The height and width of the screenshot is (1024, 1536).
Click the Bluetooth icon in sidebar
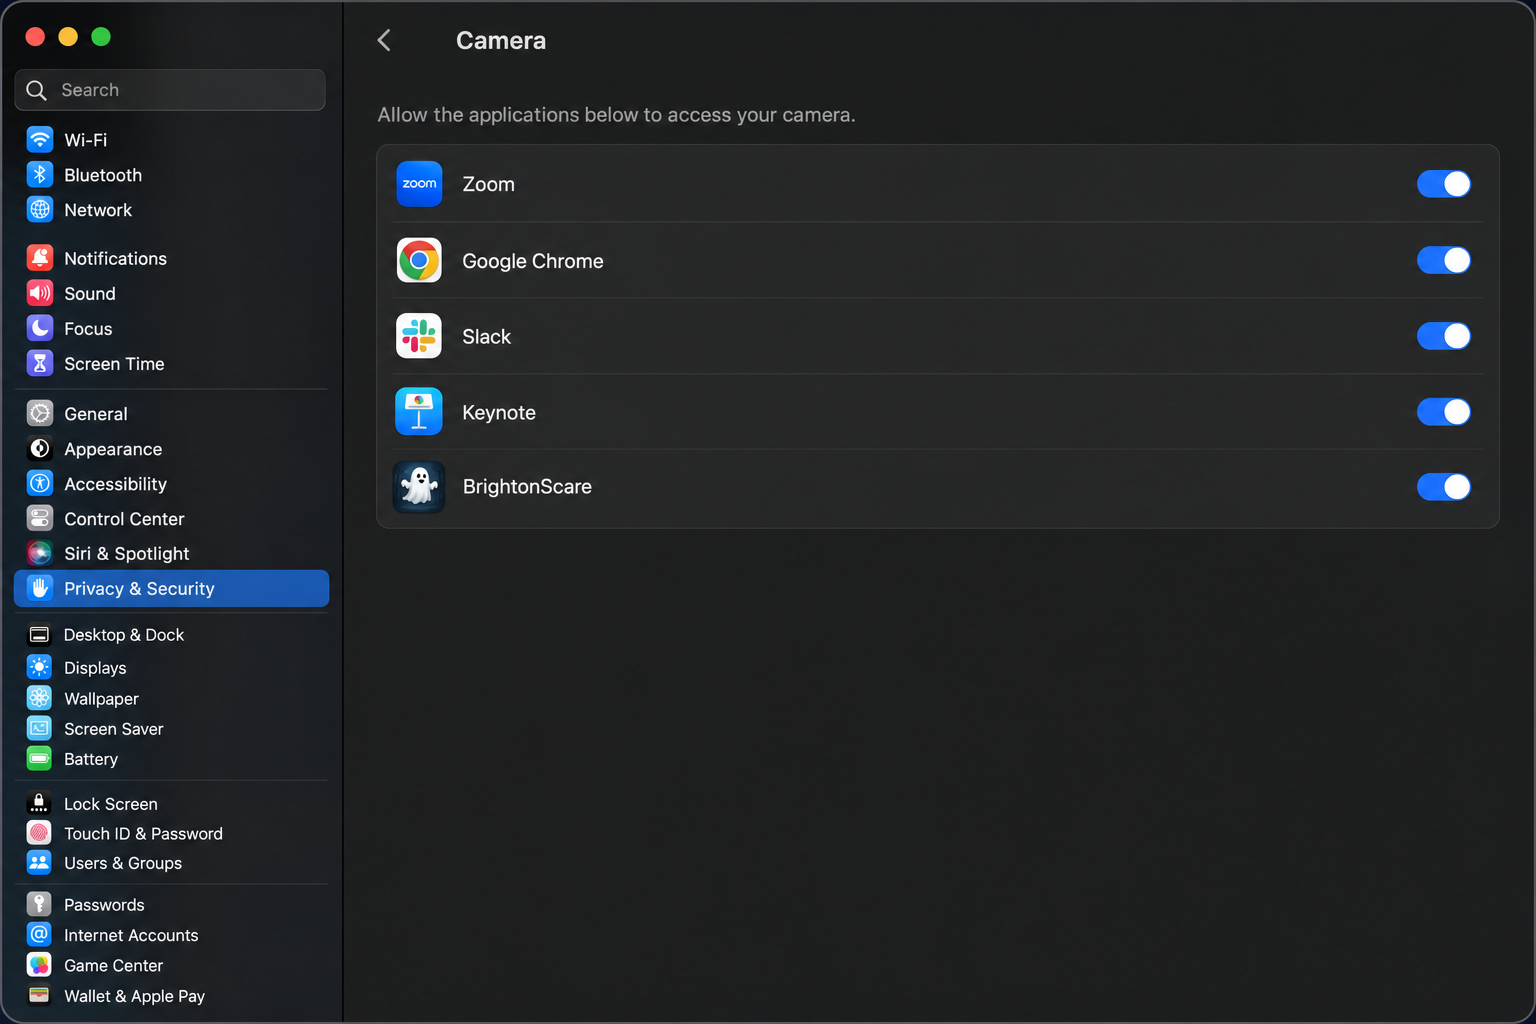pyautogui.click(x=40, y=174)
